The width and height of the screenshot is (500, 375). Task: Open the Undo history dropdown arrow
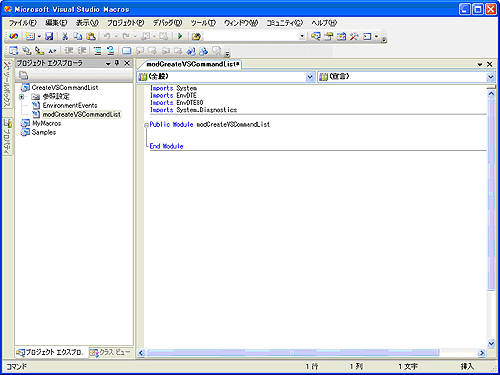point(116,36)
